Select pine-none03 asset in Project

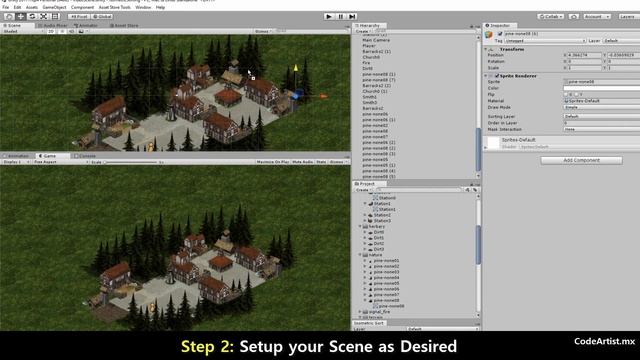(x=386, y=272)
